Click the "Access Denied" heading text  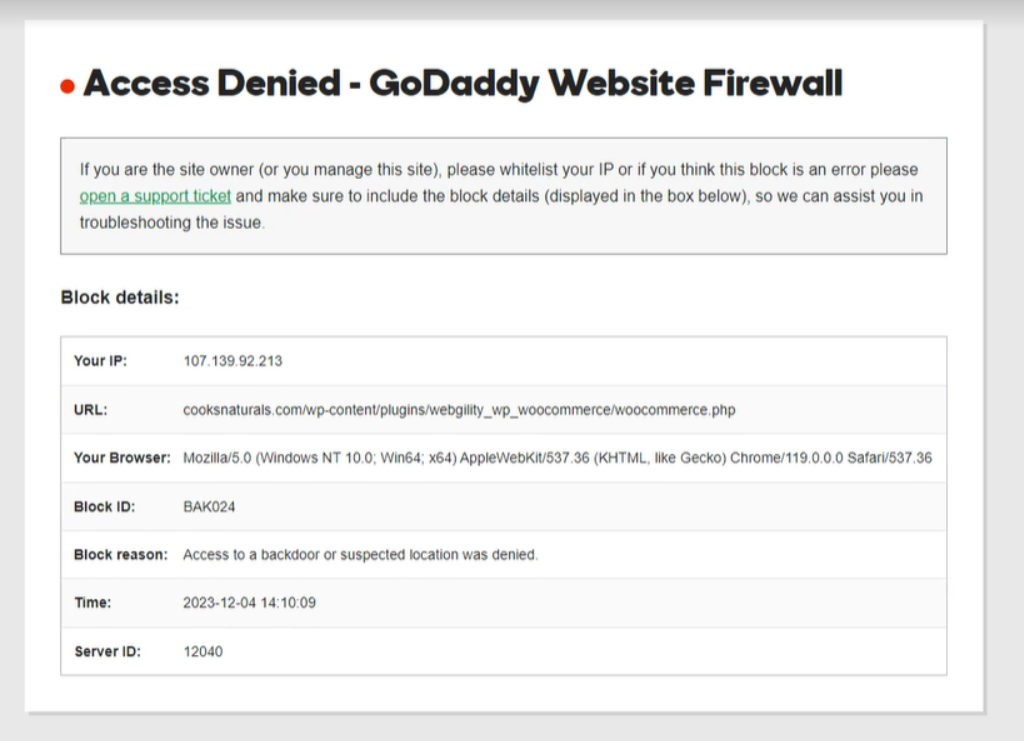[212, 84]
